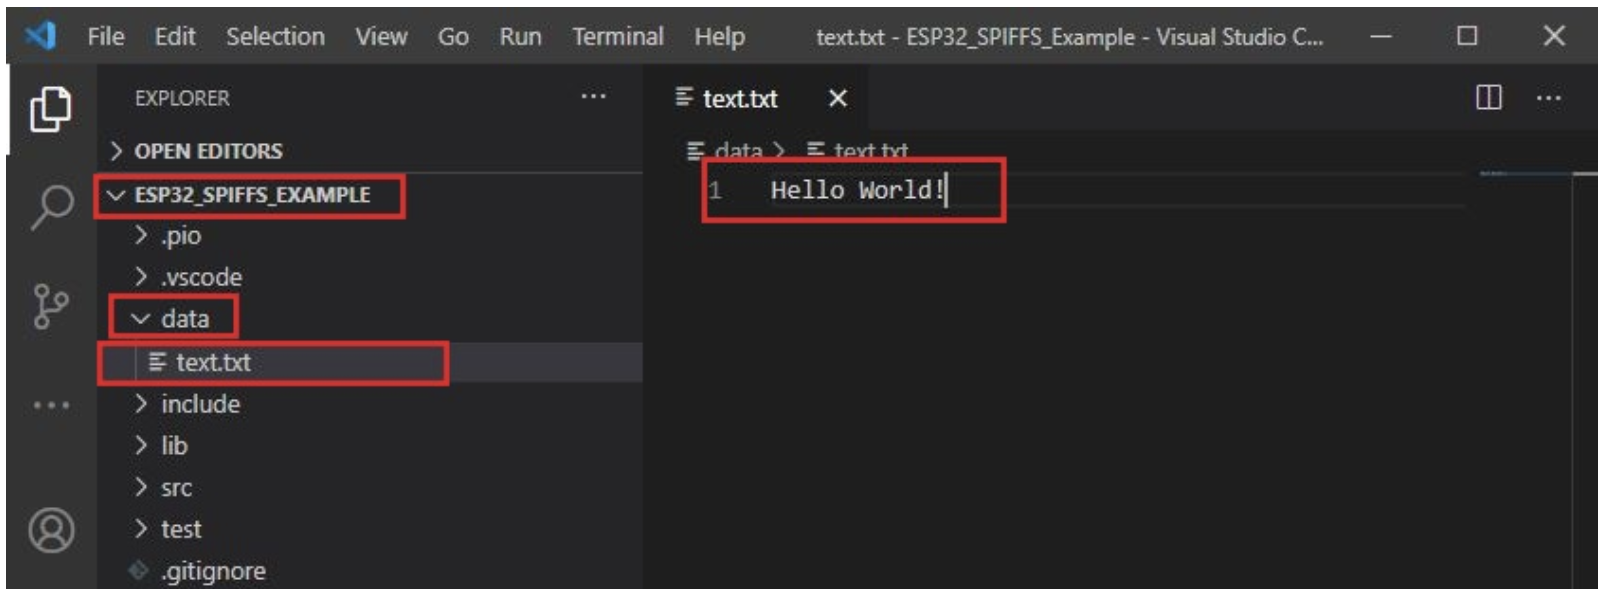Close the text.txt editor tab
Viewport: 1608px width, 598px height.
click(x=838, y=98)
